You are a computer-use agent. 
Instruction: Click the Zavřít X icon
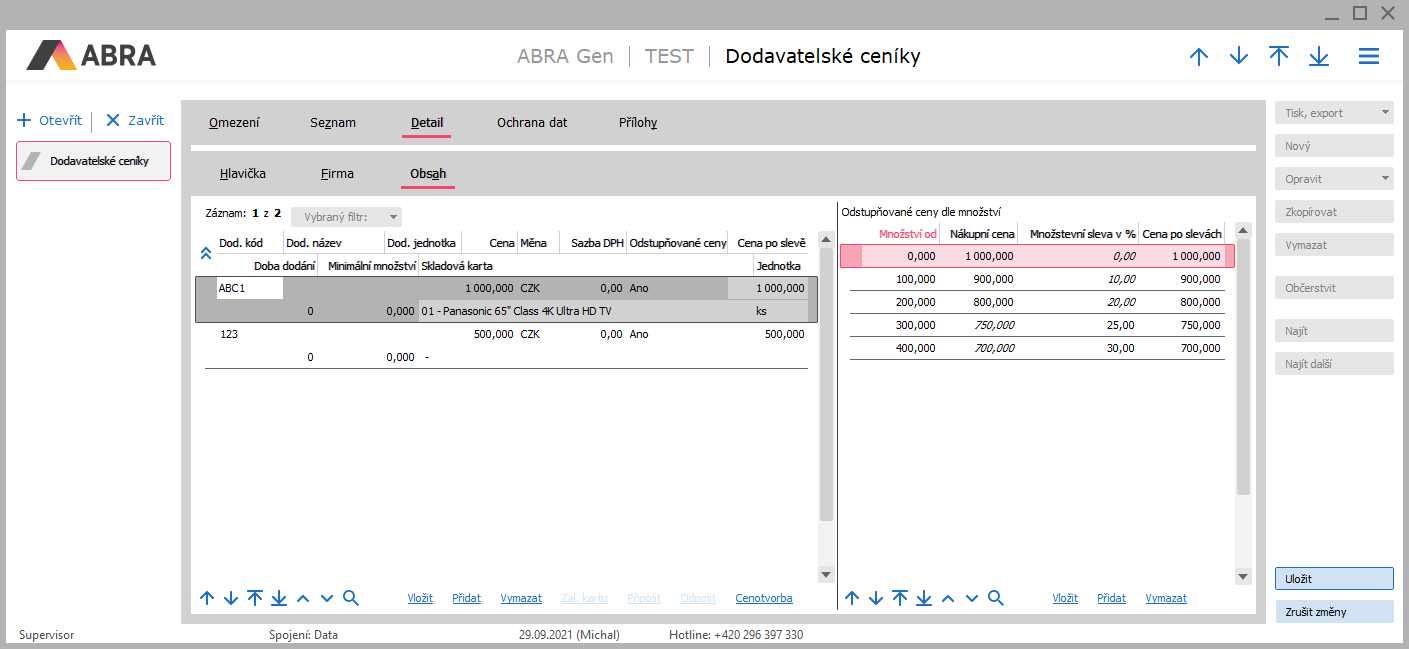tap(113, 121)
